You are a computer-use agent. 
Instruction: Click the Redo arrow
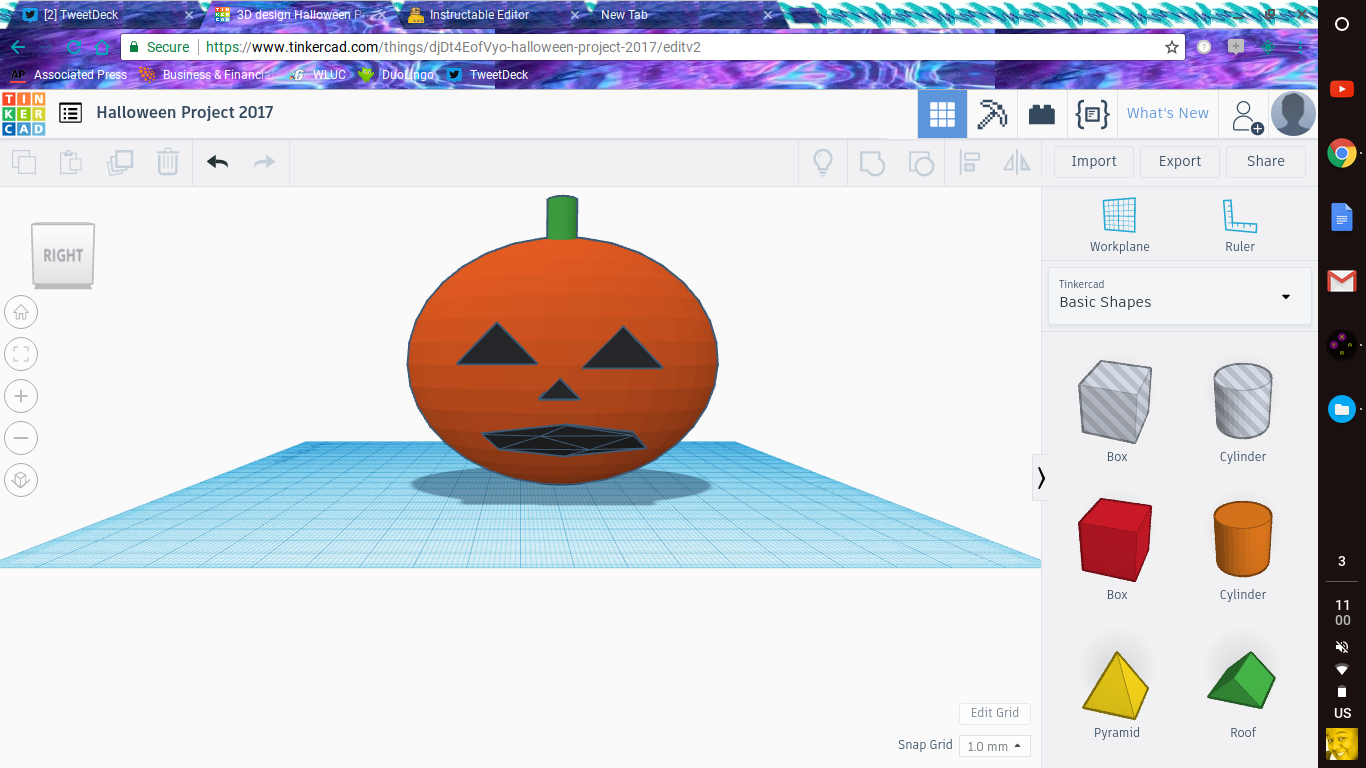tap(264, 162)
